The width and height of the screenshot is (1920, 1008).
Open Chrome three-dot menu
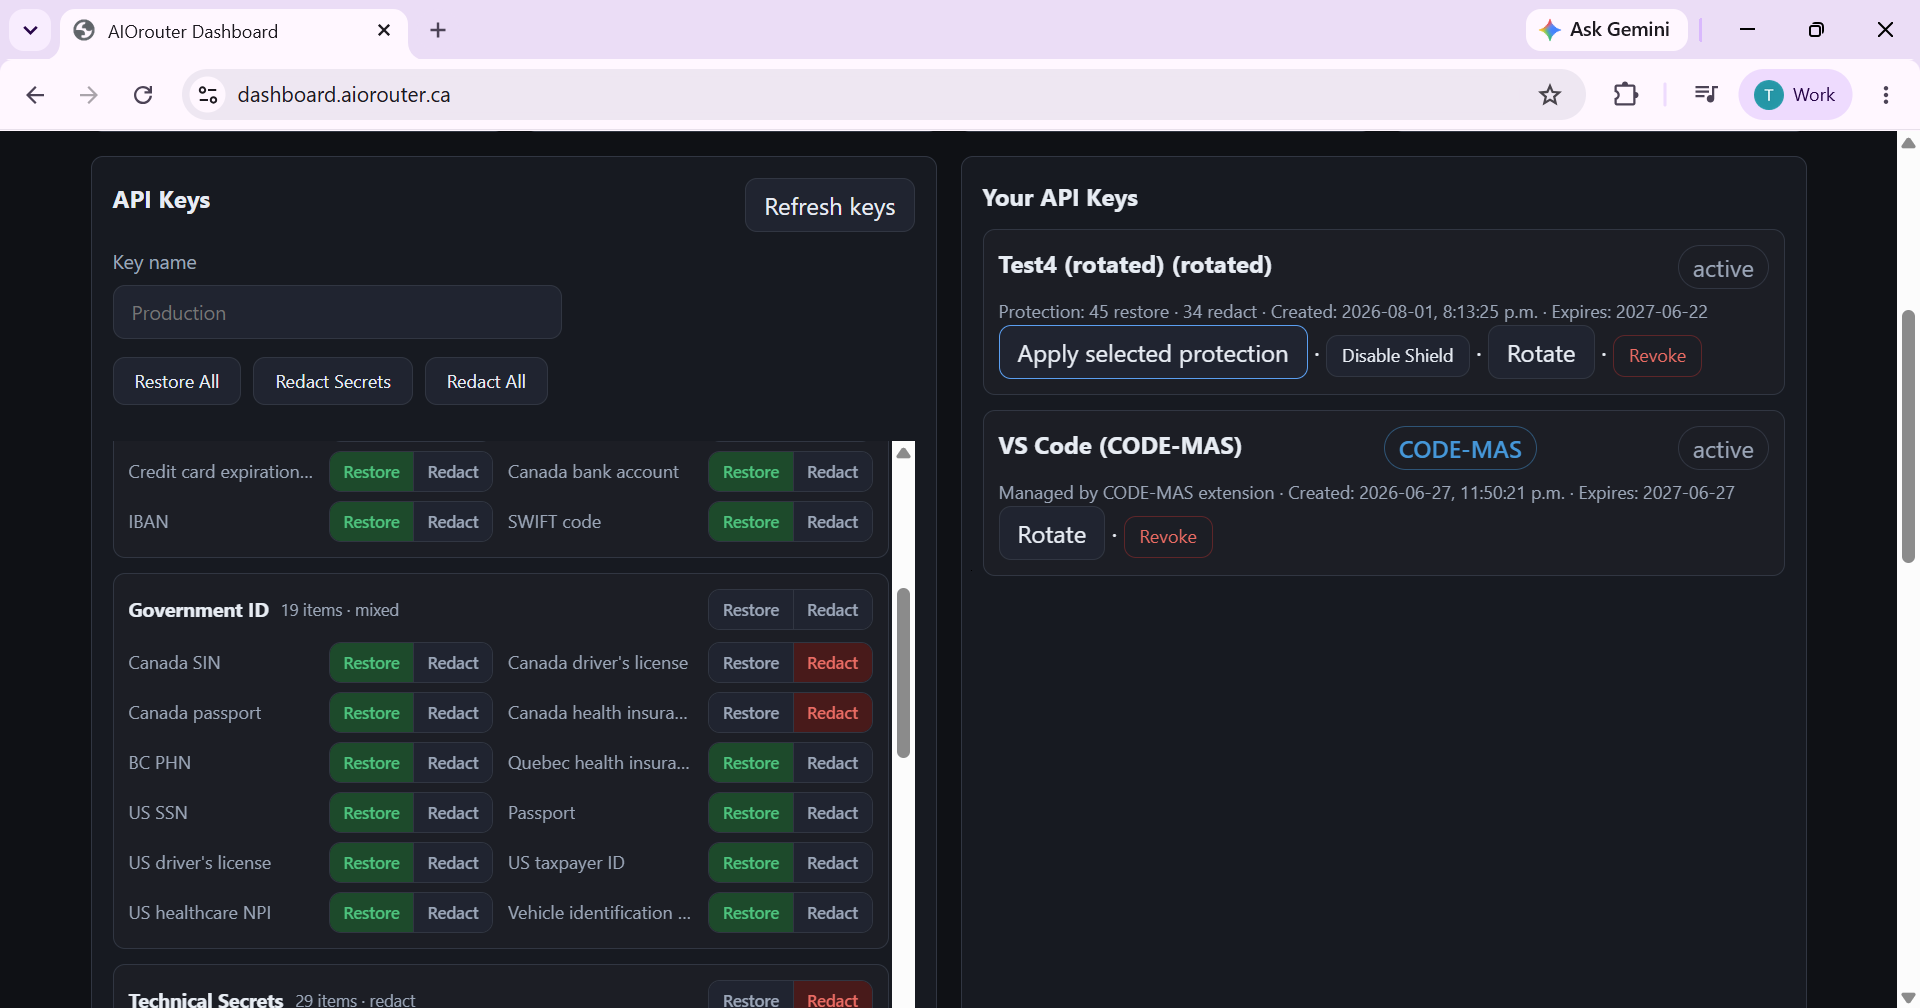point(1885,95)
